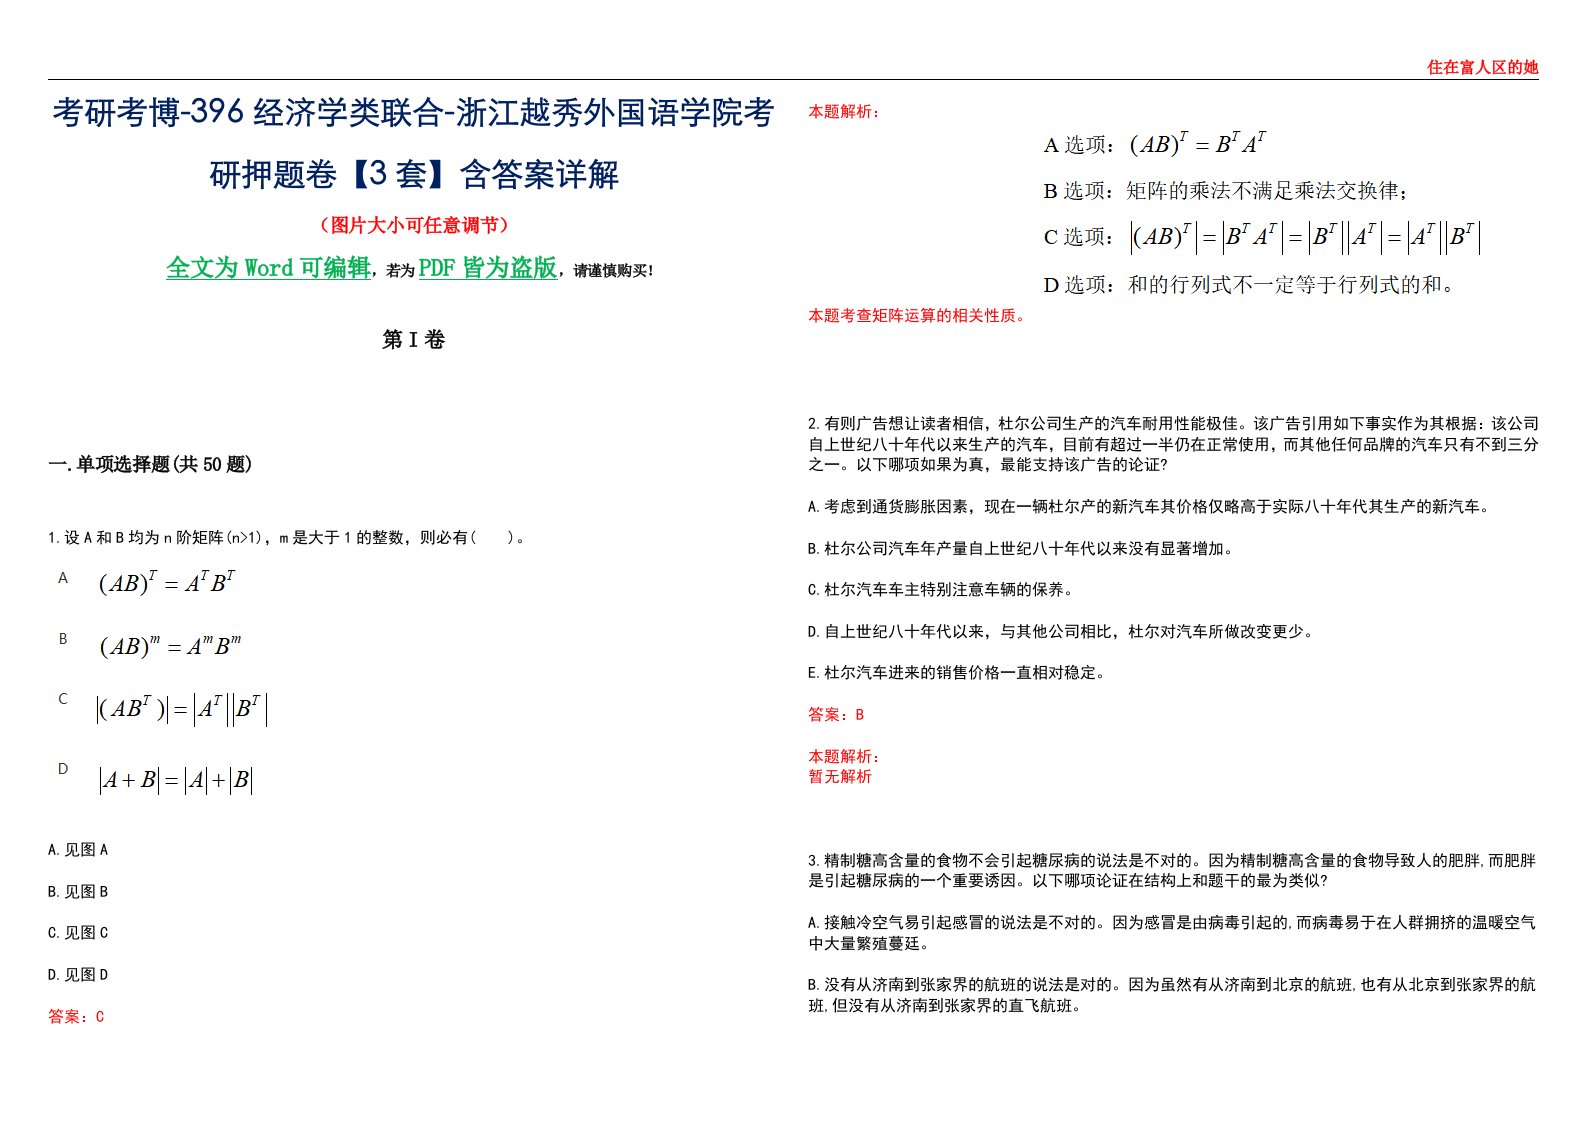Select answer option C.见图C
1587x1122 pixels.
tap(78, 933)
